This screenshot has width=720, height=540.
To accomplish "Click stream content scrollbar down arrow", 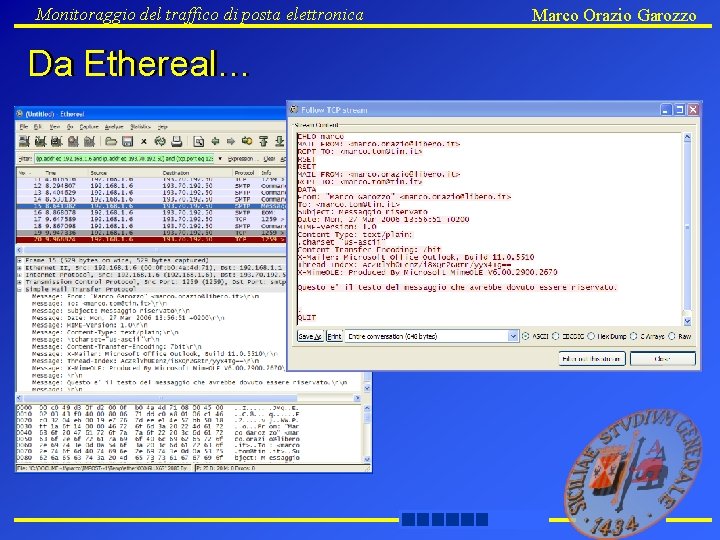I will (x=687, y=321).
